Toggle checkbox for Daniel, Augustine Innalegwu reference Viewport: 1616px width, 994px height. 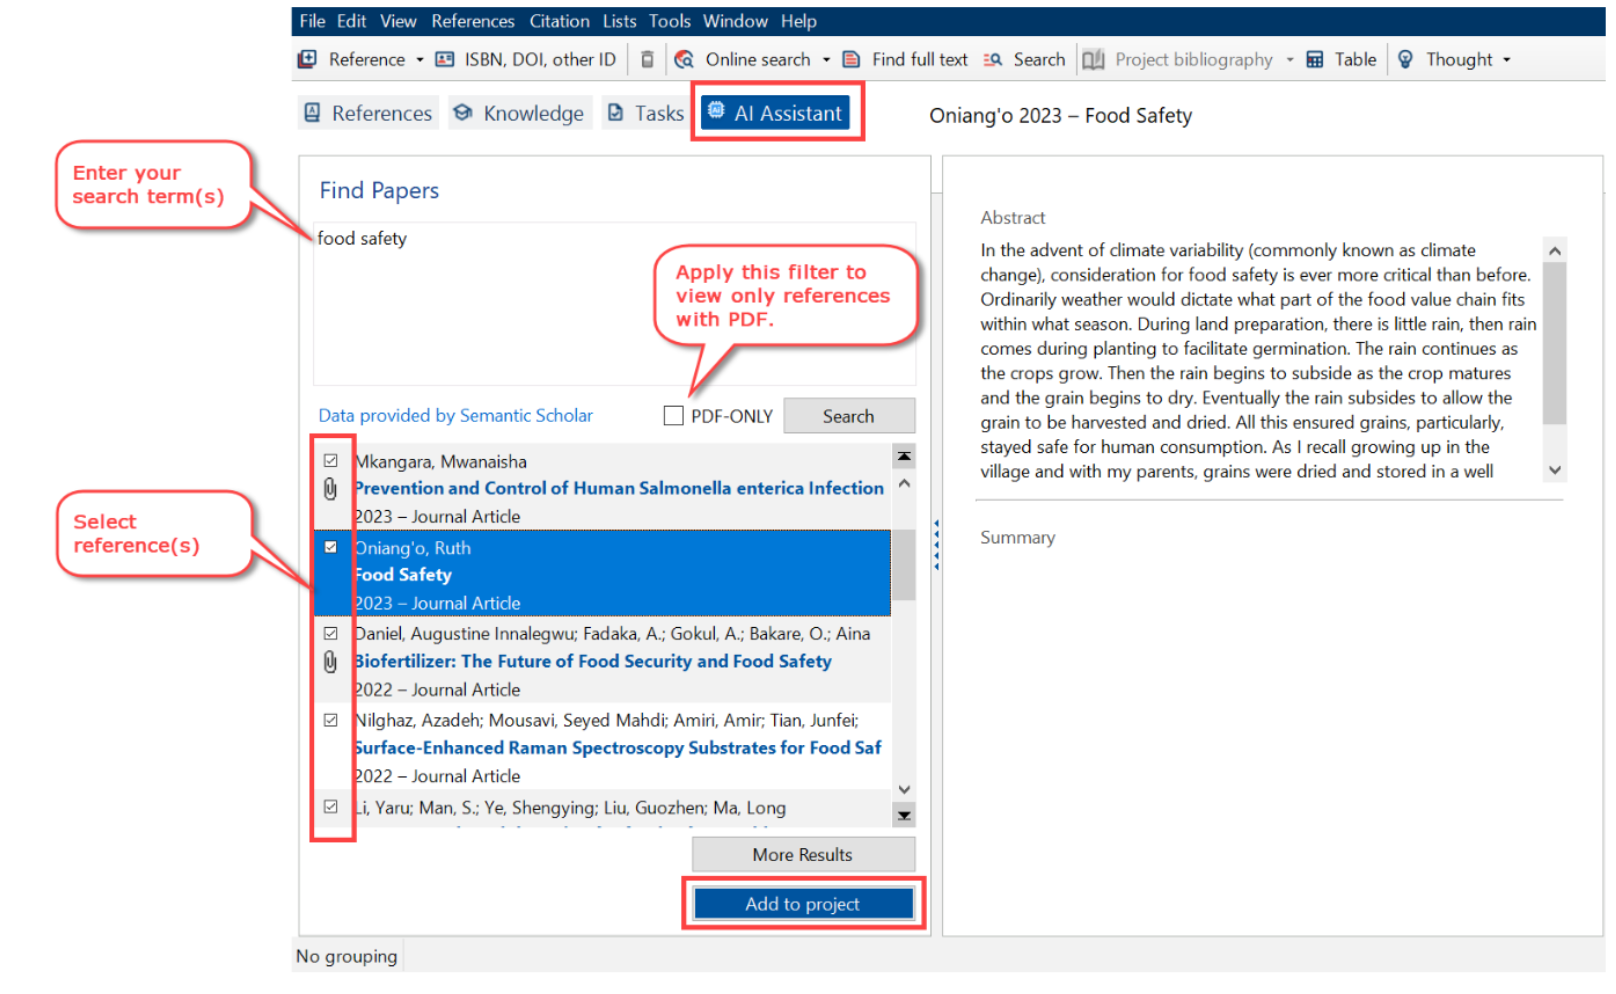point(331,633)
